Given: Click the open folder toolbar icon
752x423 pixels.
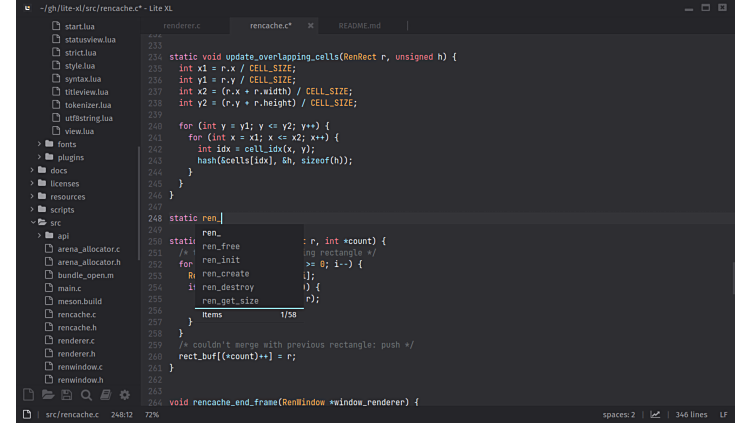Looking at the screenshot, I should tap(48, 395).
